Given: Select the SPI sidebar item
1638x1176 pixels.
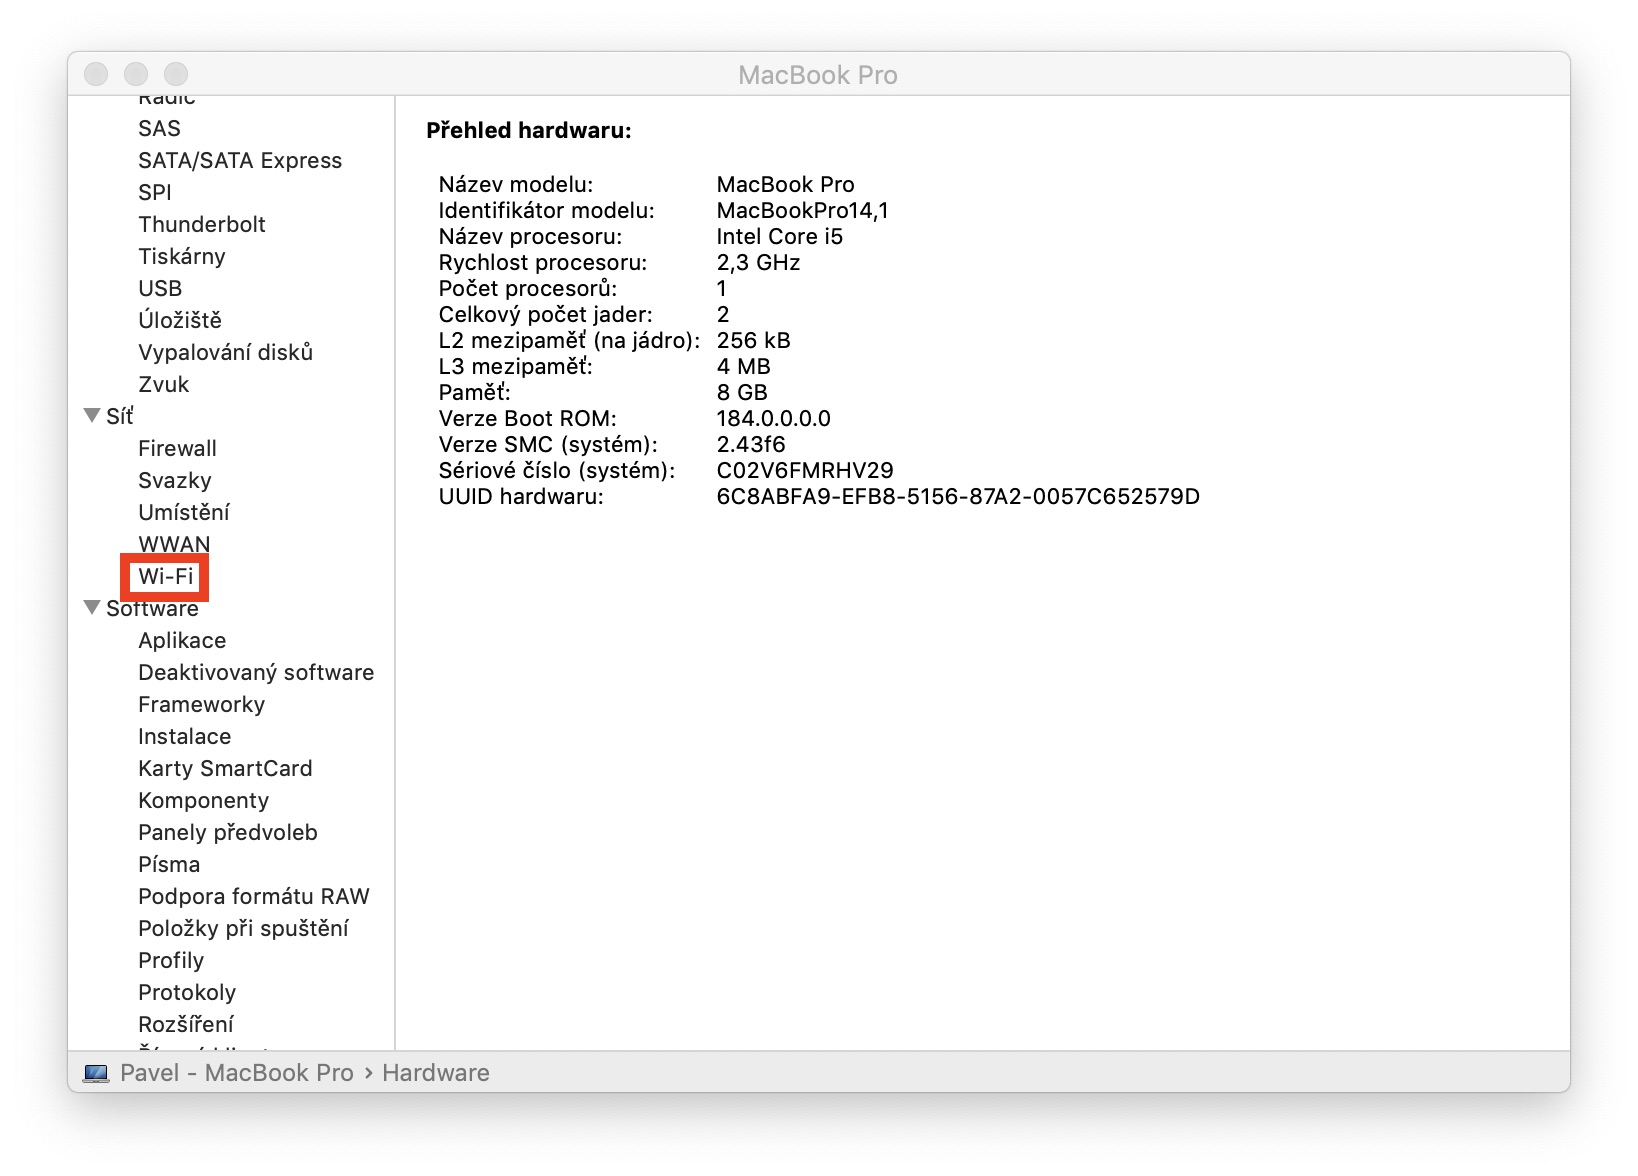Looking at the screenshot, I should [155, 192].
